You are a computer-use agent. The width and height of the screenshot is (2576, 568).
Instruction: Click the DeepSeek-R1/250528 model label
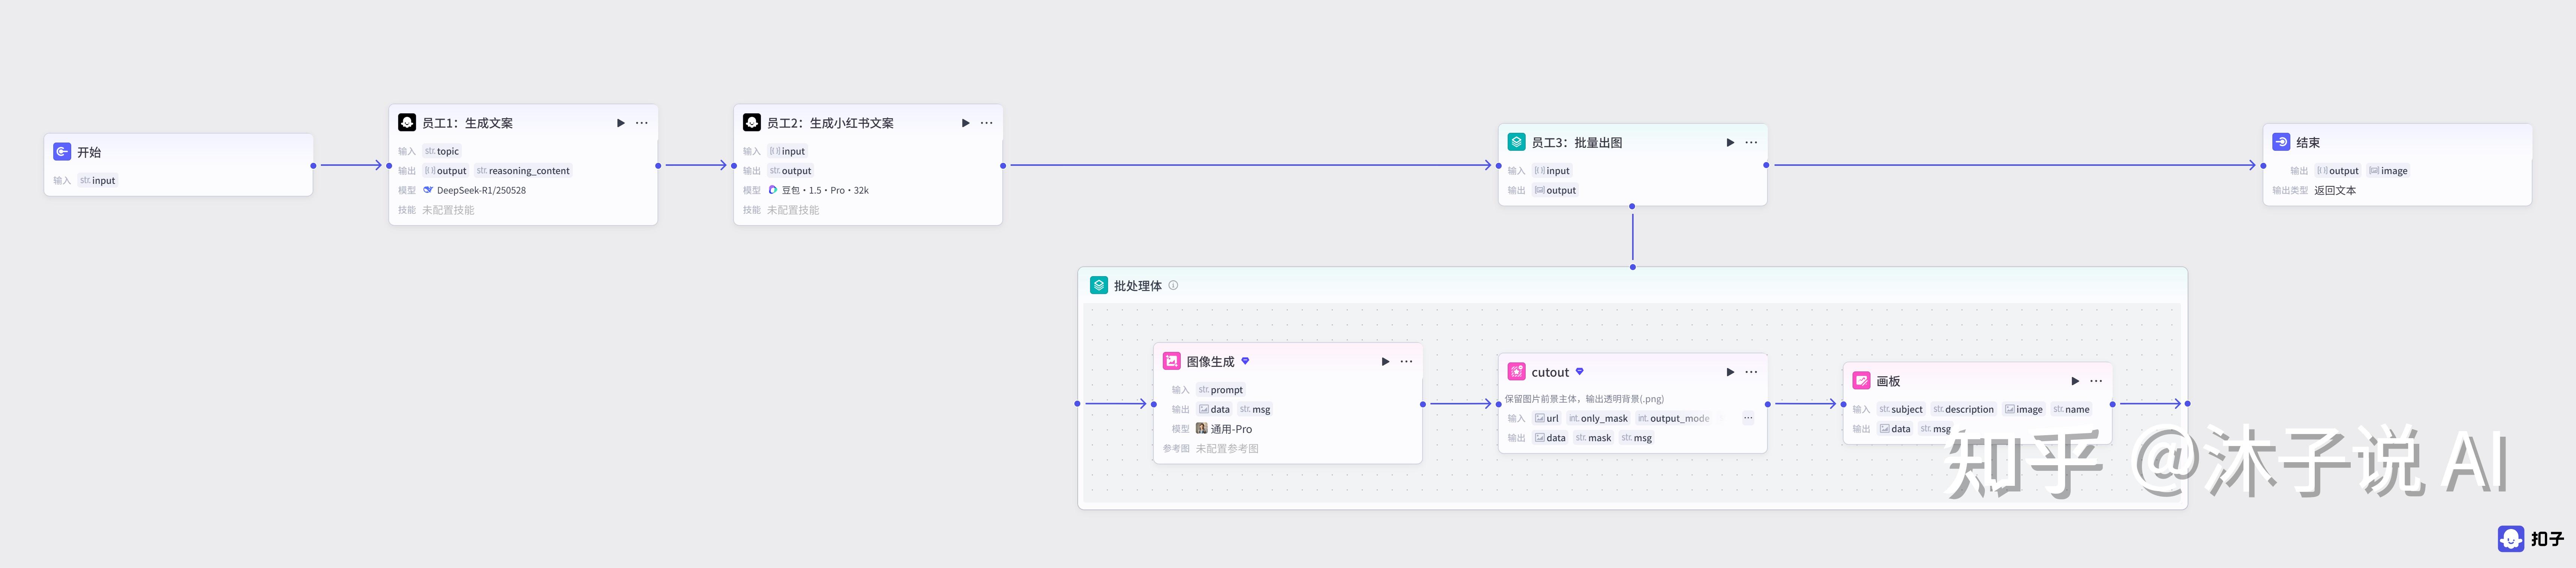[481, 190]
